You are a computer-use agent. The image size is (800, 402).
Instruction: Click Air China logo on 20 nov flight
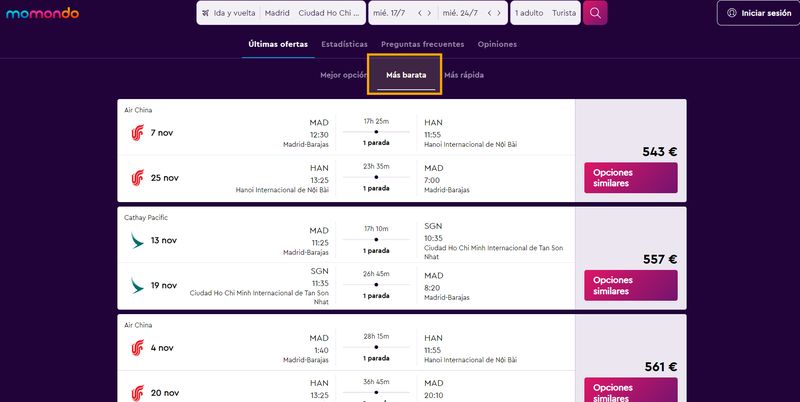pyautogui.click(x=137, y=393)
